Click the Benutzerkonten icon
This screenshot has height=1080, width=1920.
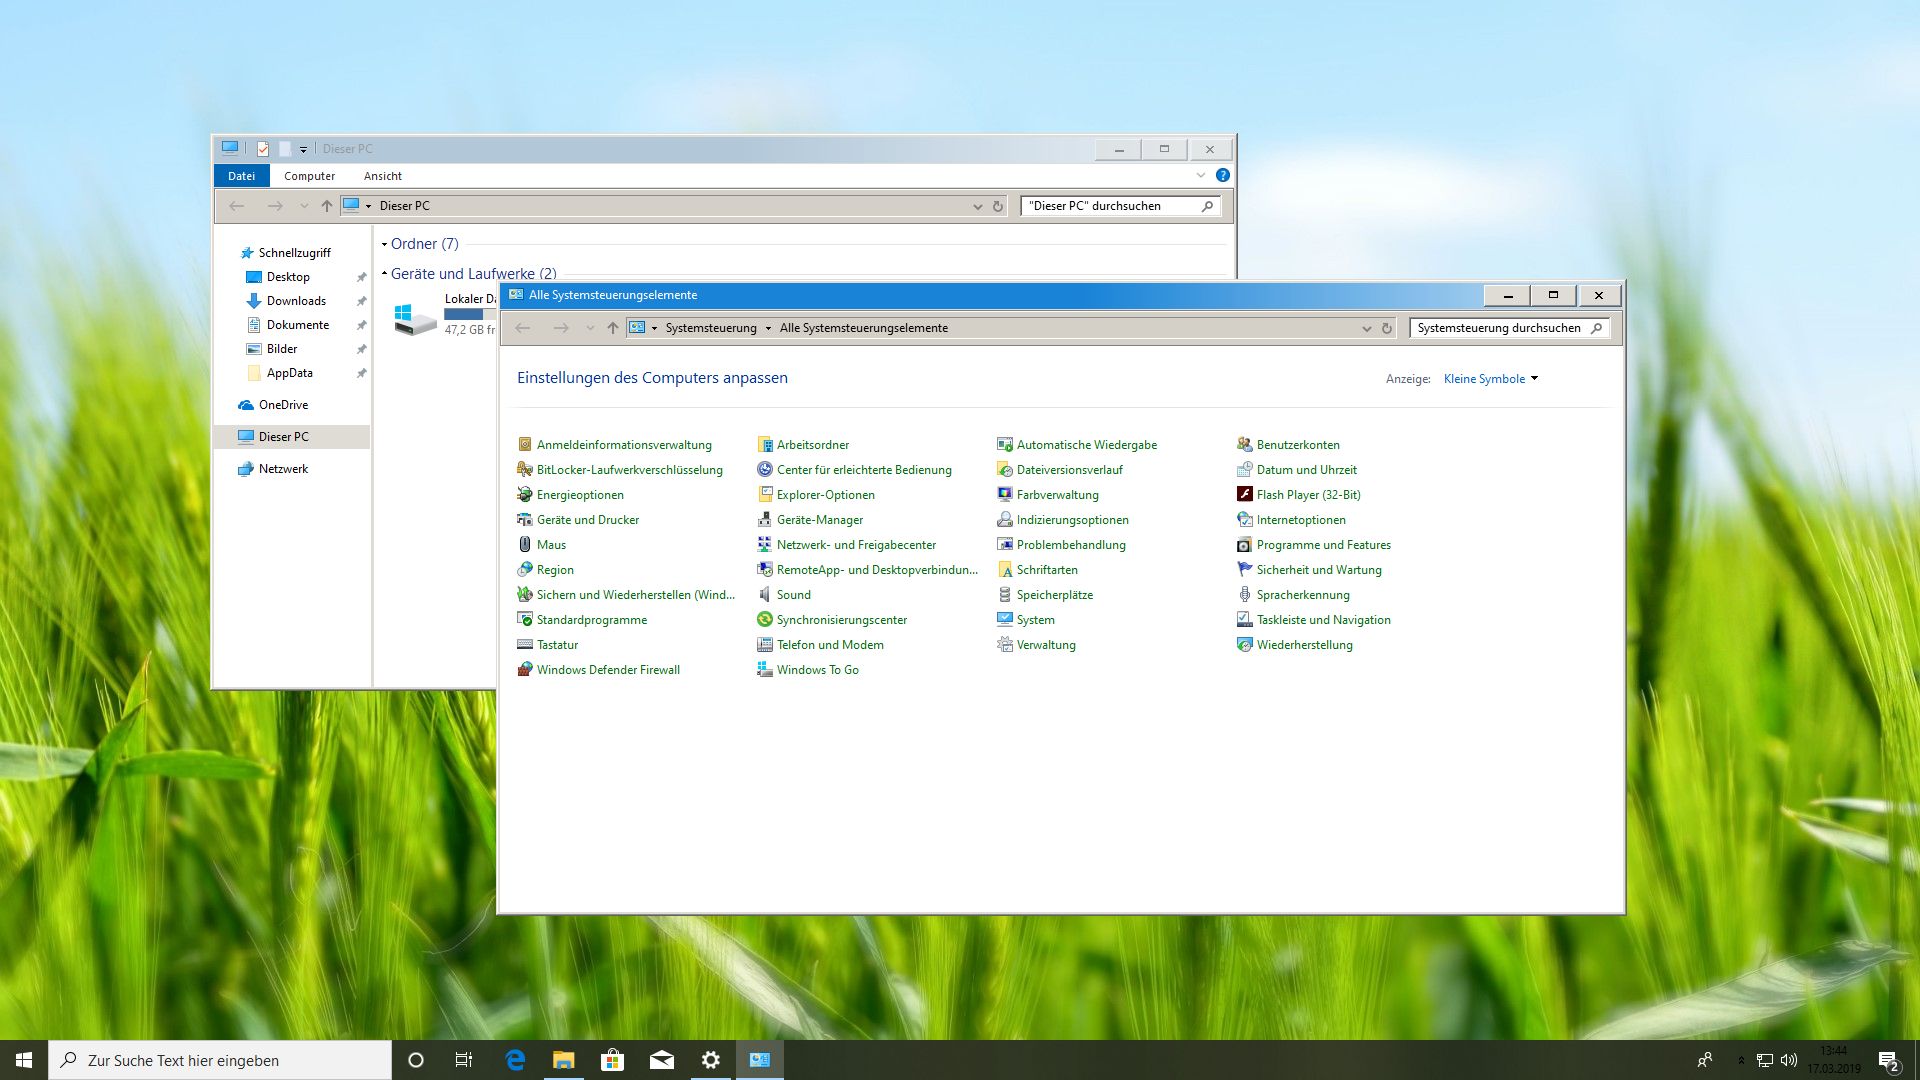click(x=1244, y=445)
